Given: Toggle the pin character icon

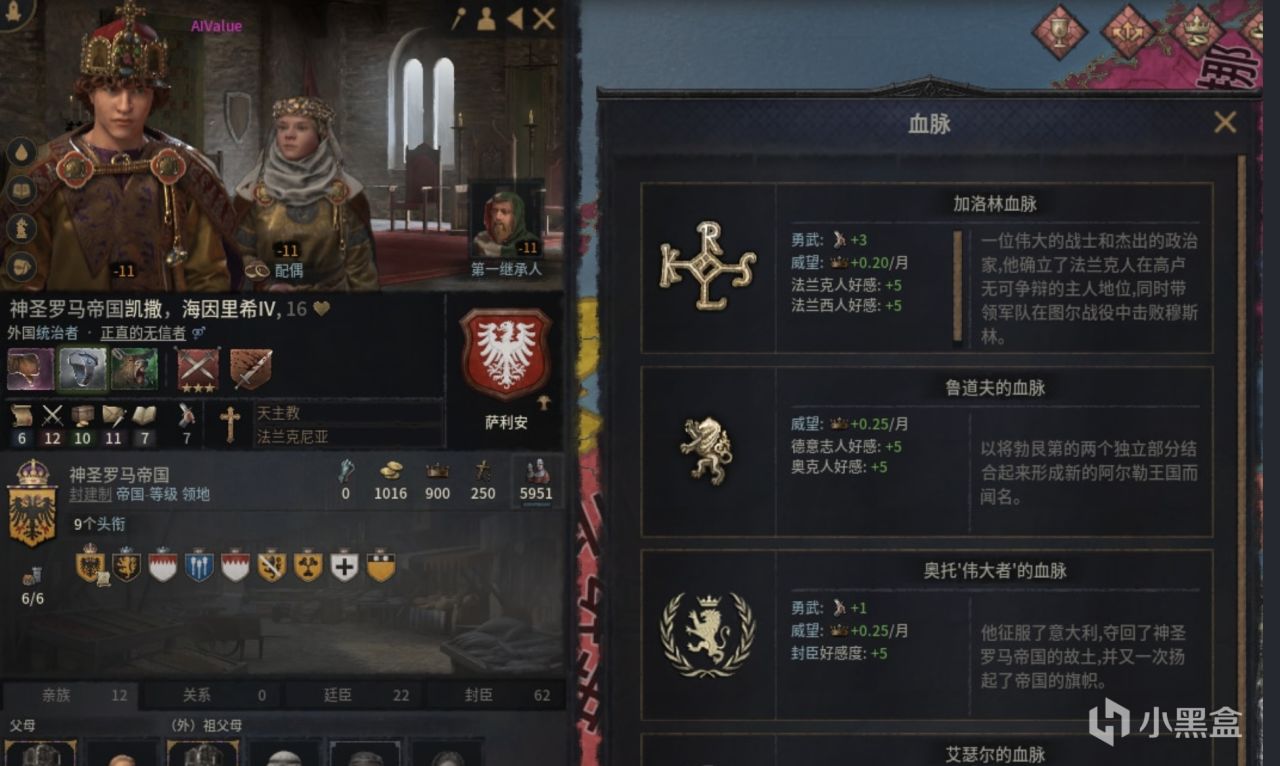Looking at the screenshot, I should (x=459, y=18).
